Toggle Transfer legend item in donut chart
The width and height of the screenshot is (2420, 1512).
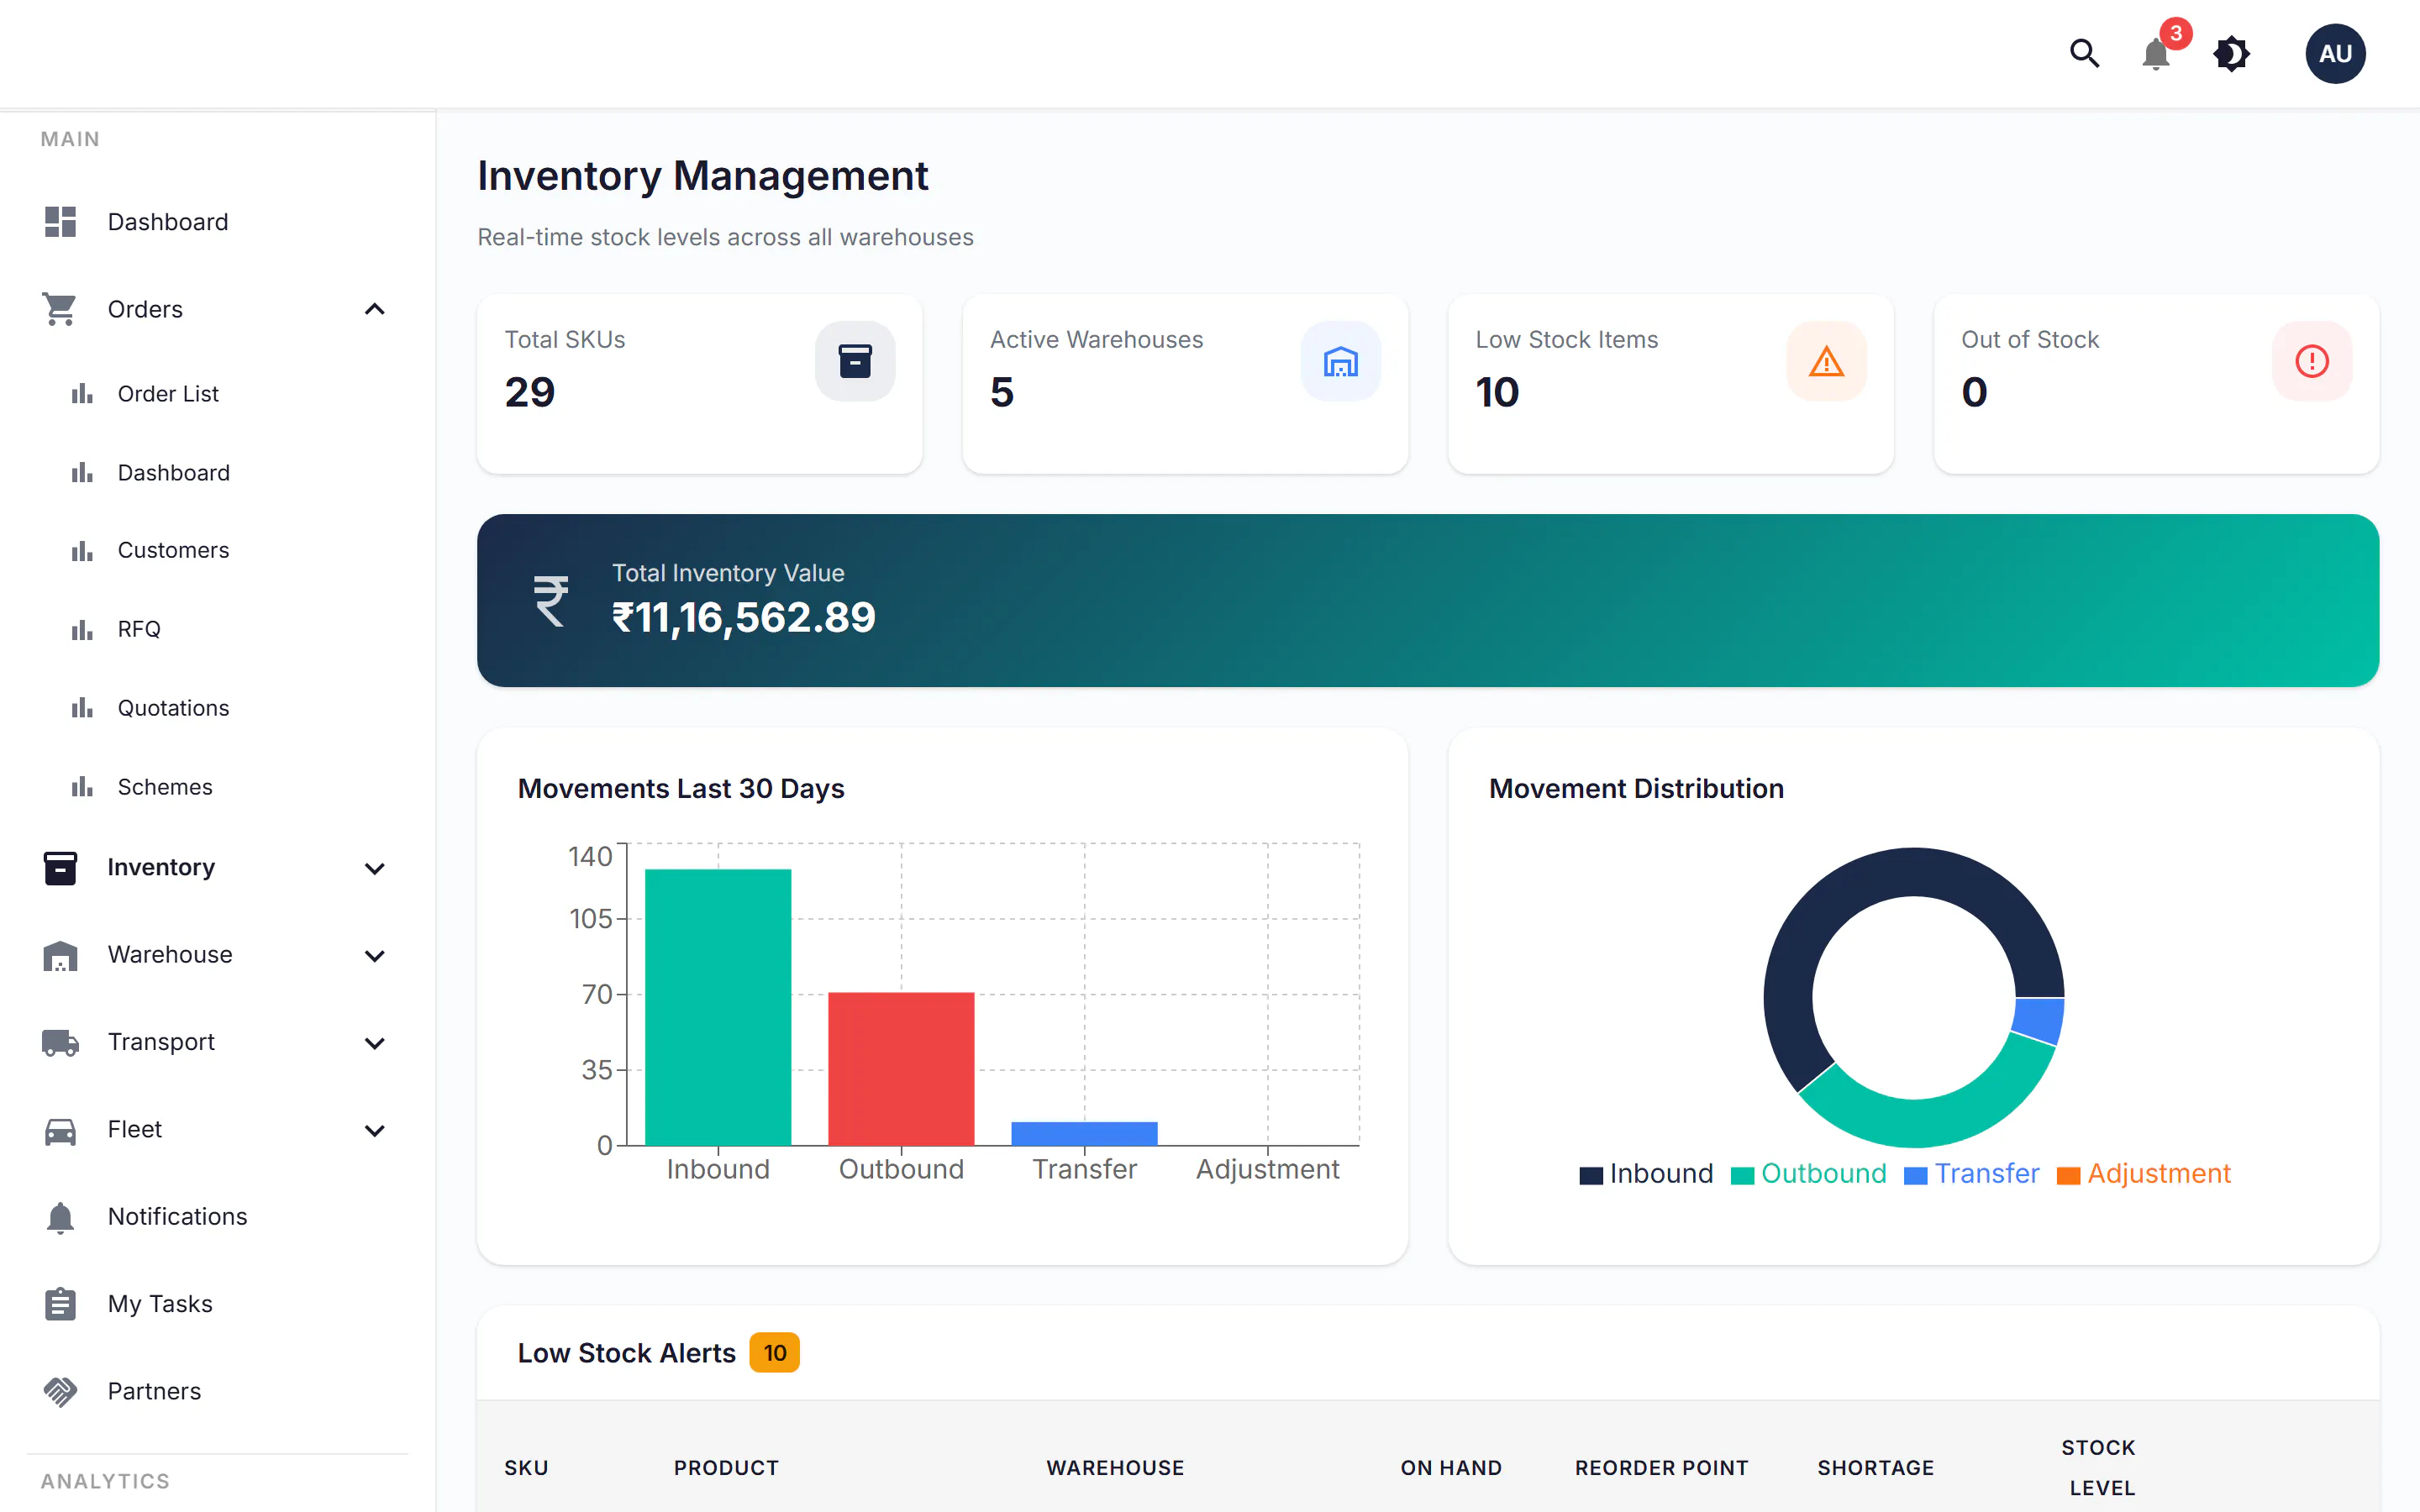pos(1972,1174)
